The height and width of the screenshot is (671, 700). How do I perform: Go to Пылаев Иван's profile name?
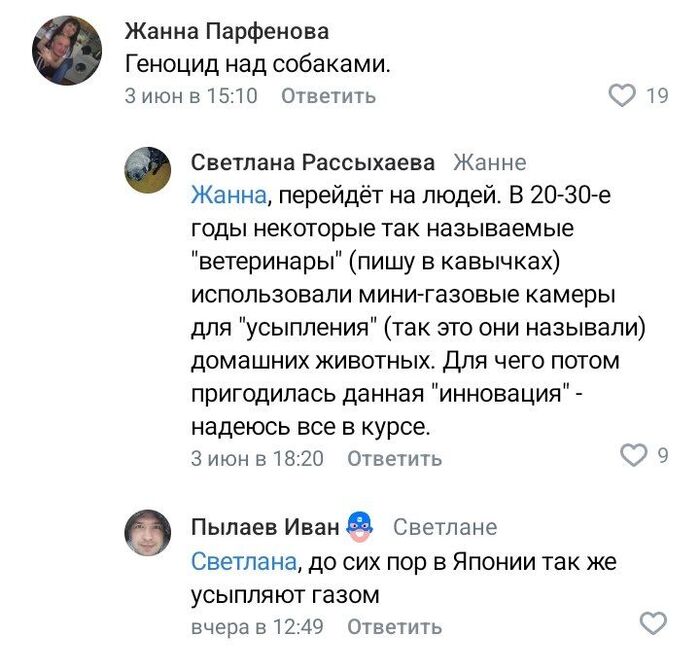[265, 527]
